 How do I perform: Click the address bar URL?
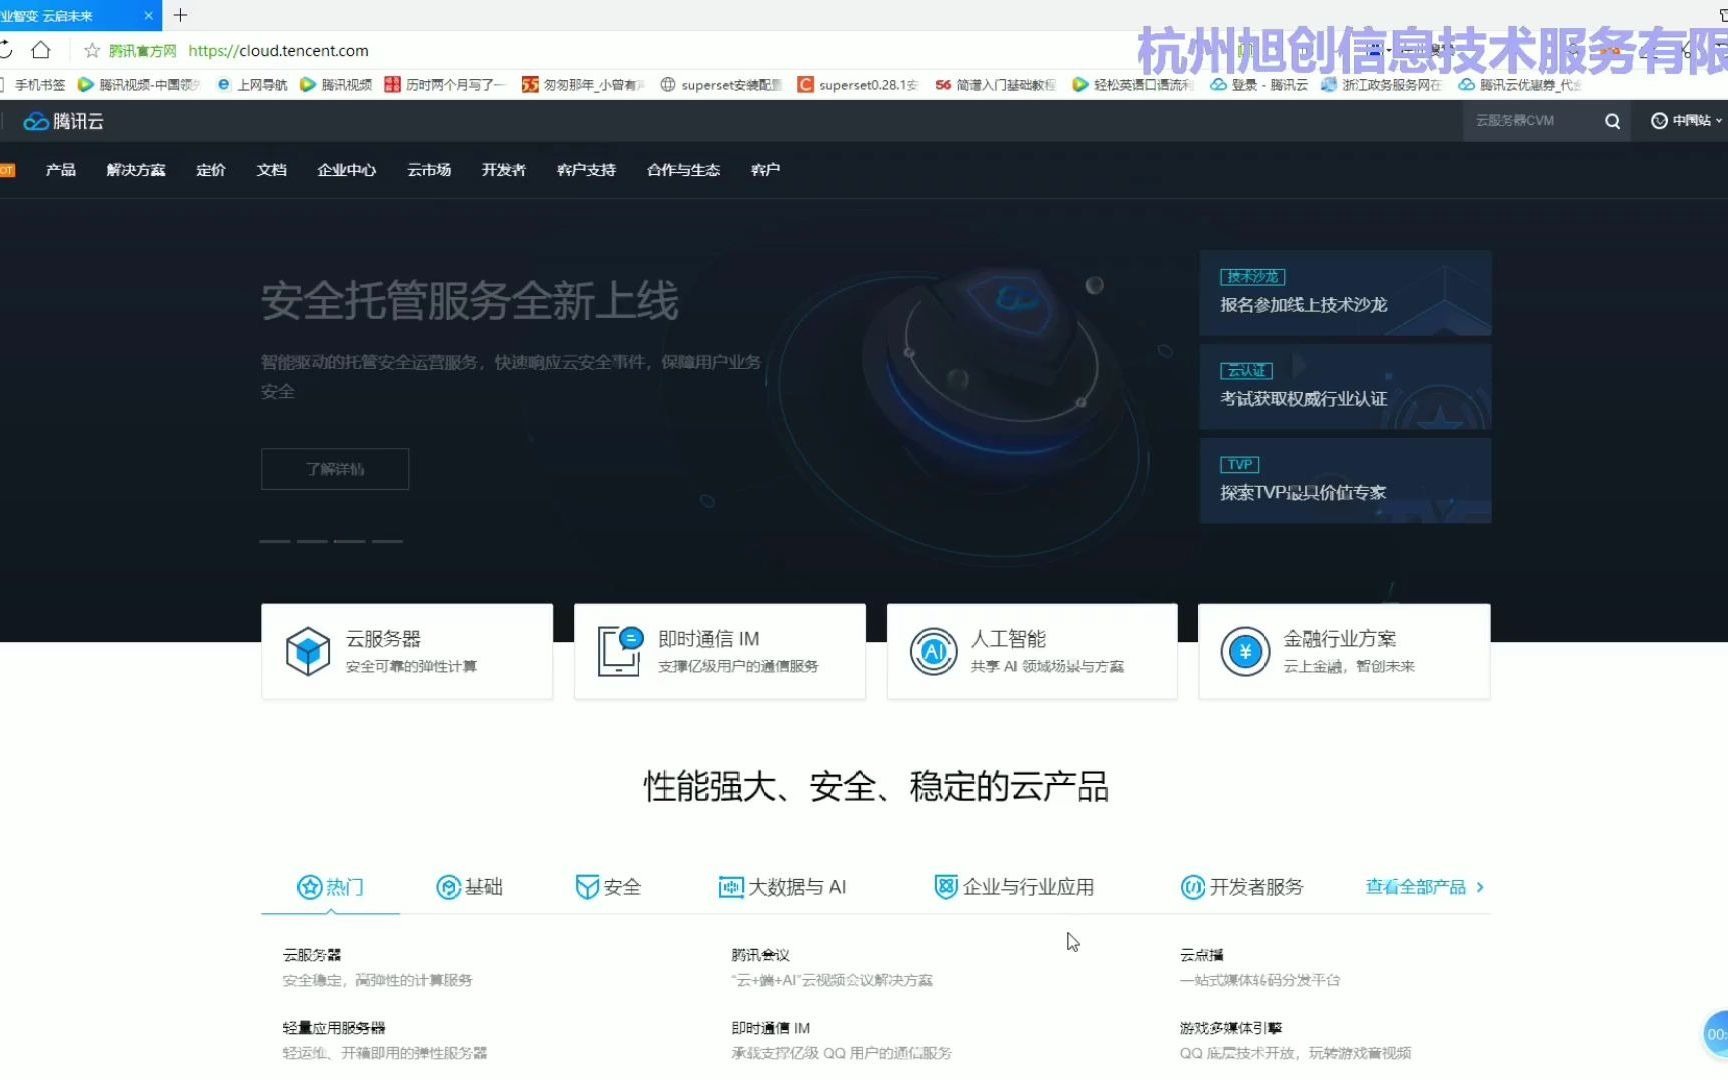(278, 50)
